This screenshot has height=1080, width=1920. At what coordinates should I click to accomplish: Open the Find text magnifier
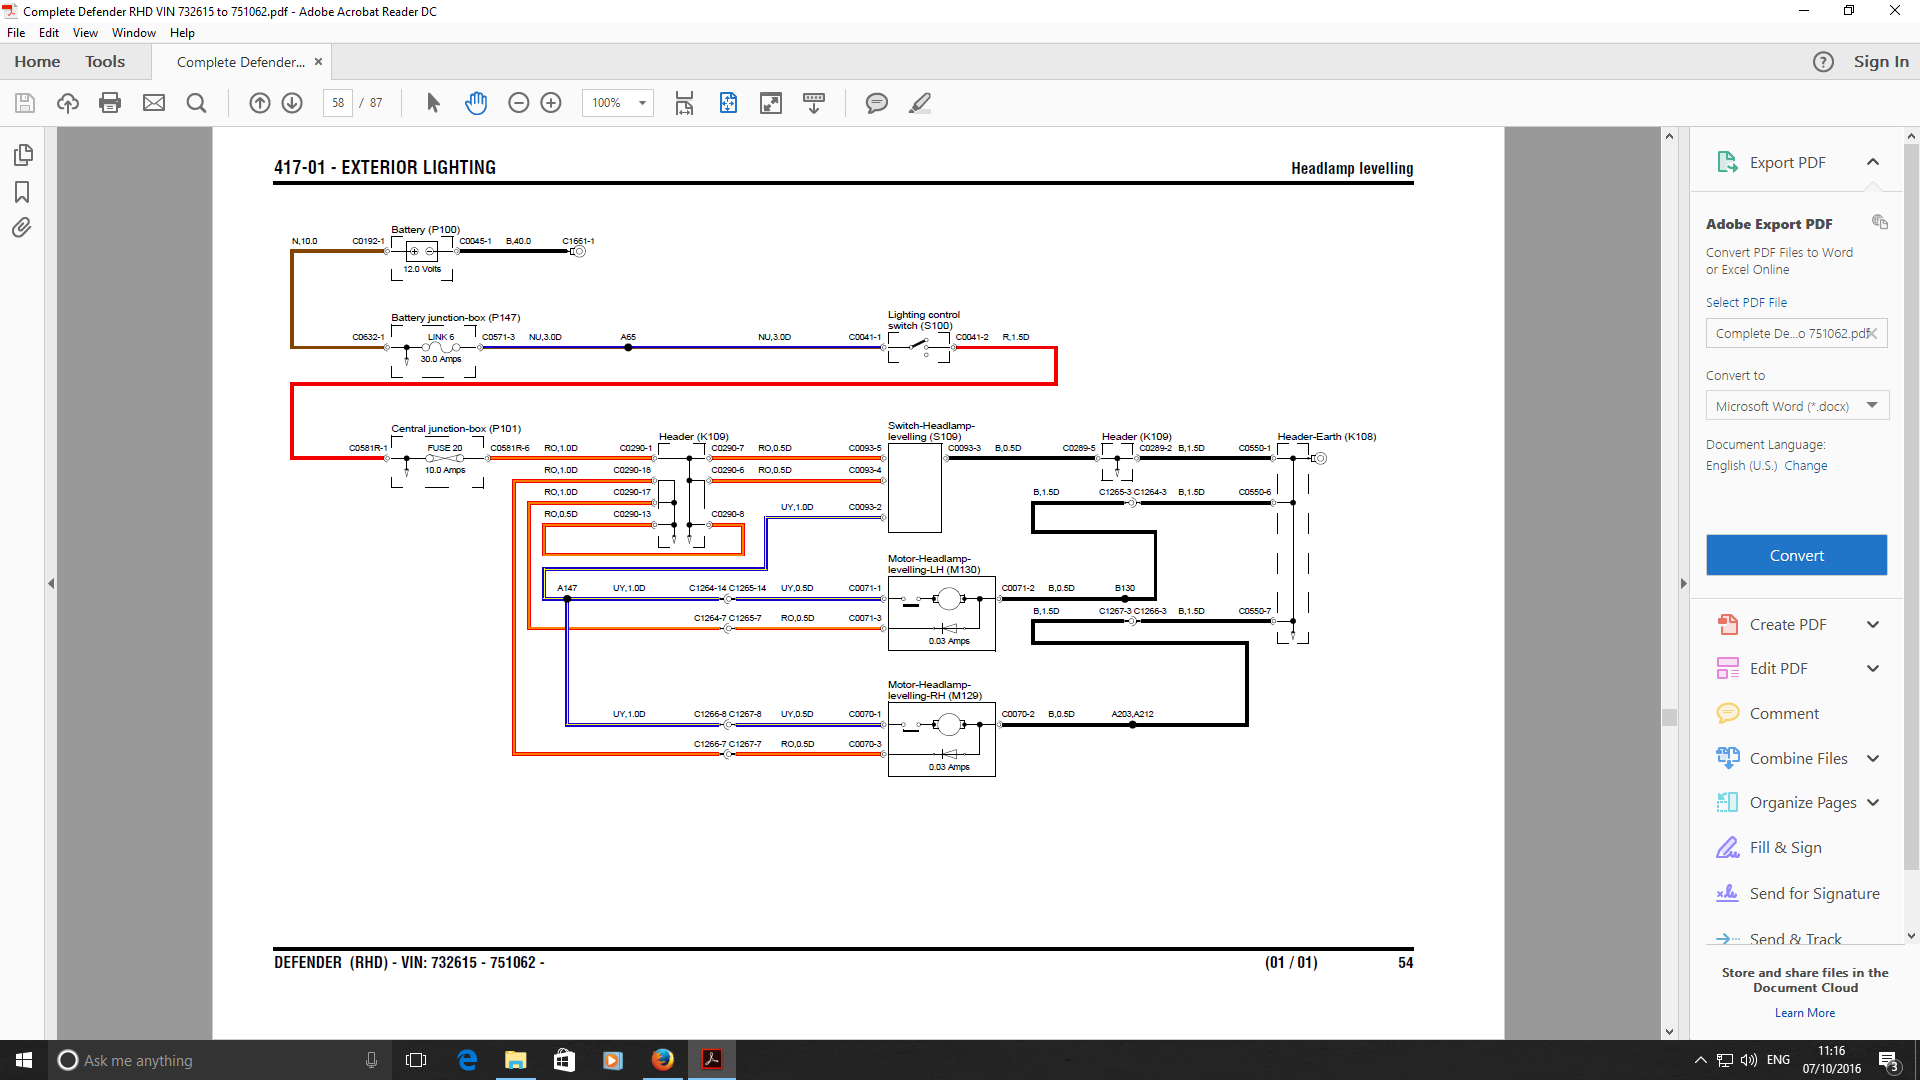pos(197,103)
